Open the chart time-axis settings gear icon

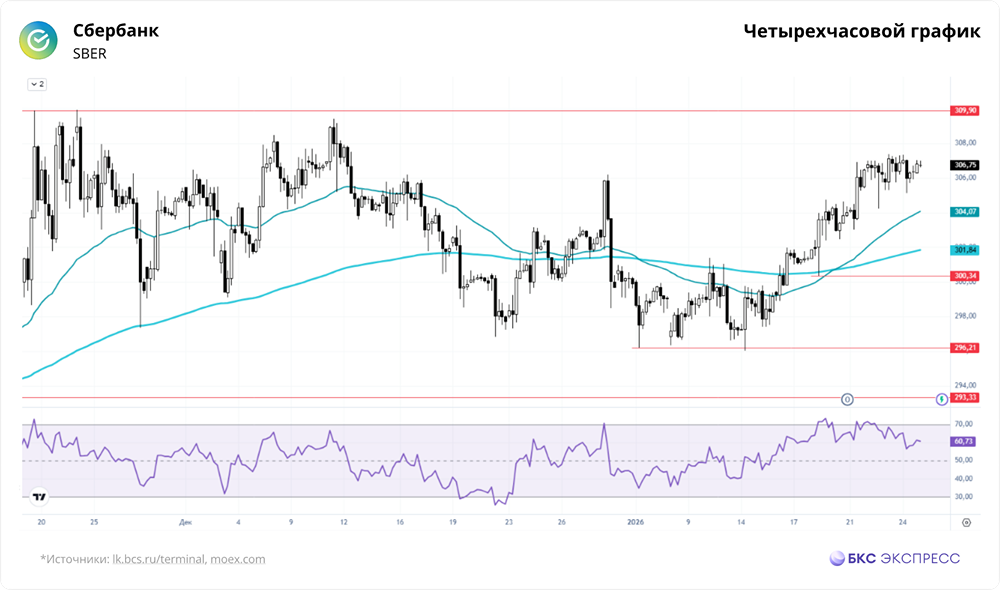[966, 522]
